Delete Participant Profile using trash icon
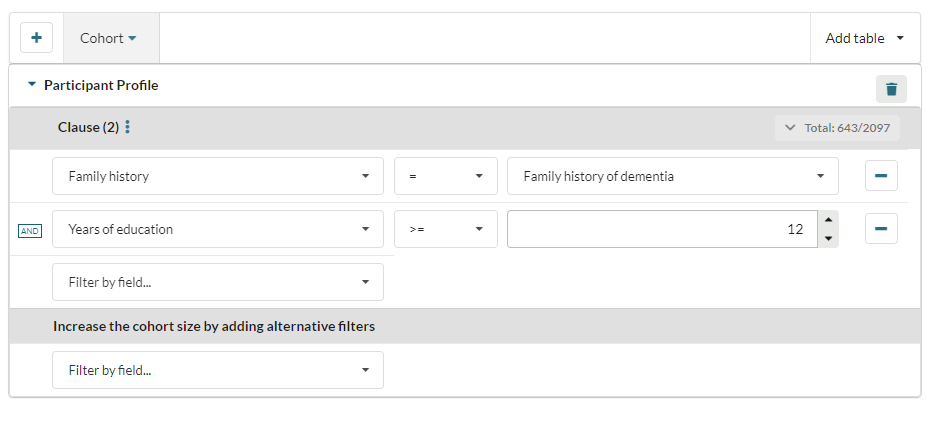 (891, 89)
